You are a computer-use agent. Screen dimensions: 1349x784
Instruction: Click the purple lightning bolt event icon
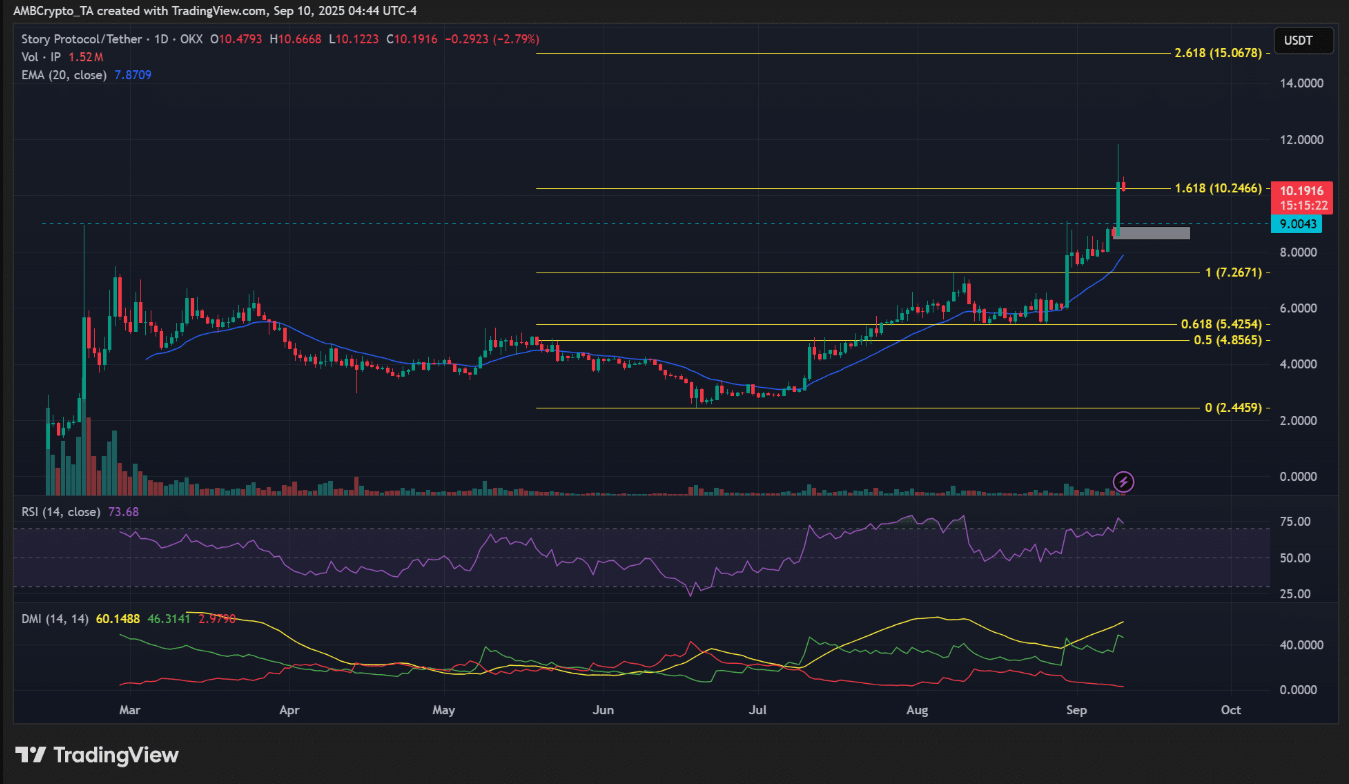coord(1123,482)
